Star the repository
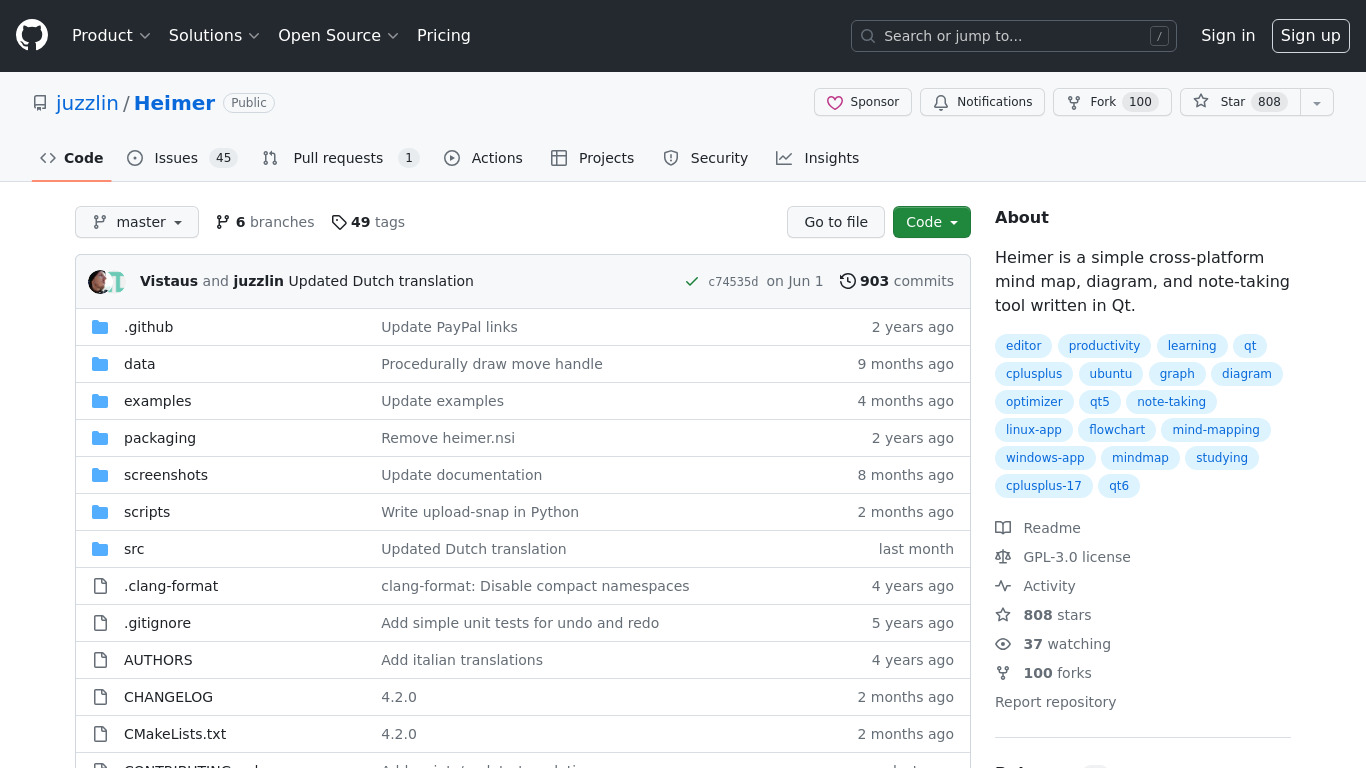Screen dimensions: 1366x768 (x=1240, y=102)
